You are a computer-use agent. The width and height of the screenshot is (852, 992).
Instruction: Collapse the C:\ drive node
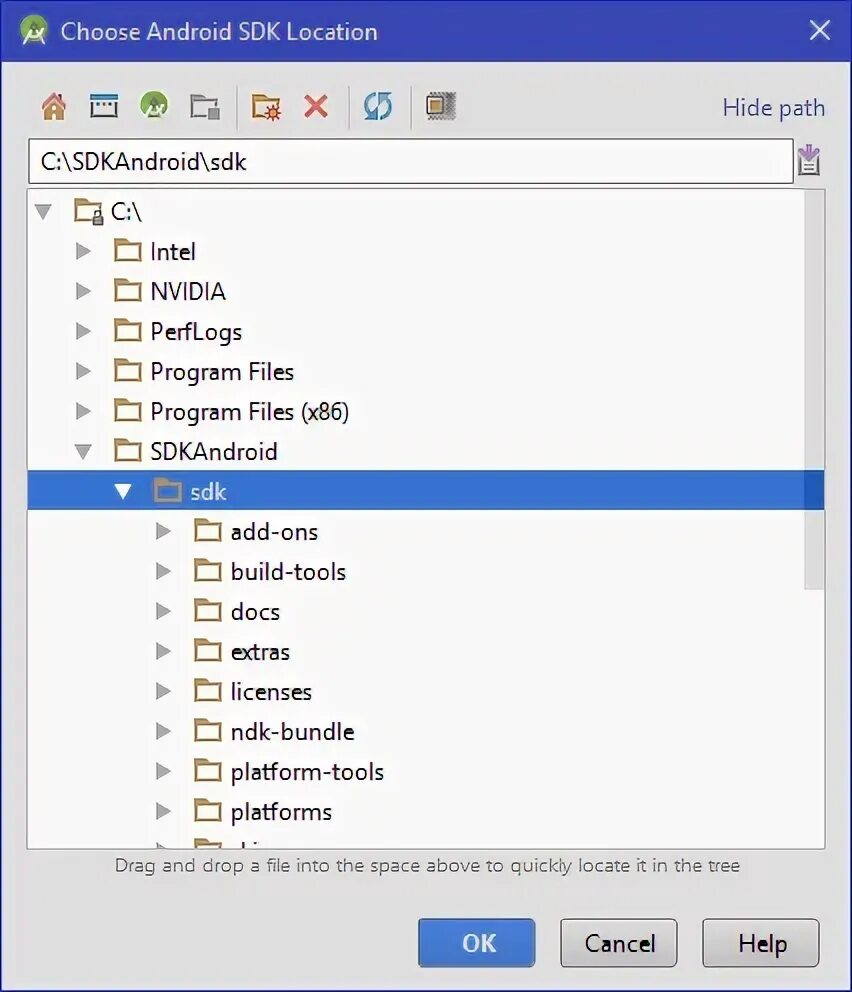pos(43,211)
